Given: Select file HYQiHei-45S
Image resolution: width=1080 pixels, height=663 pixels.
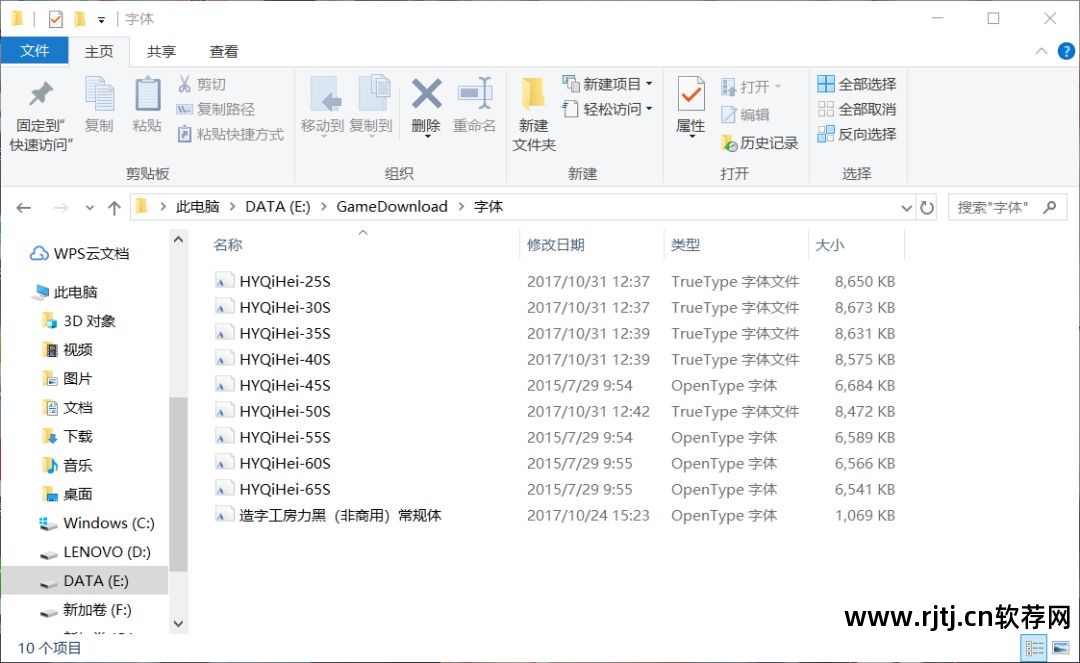Looking at the screenshot, I should click(273, 386).
